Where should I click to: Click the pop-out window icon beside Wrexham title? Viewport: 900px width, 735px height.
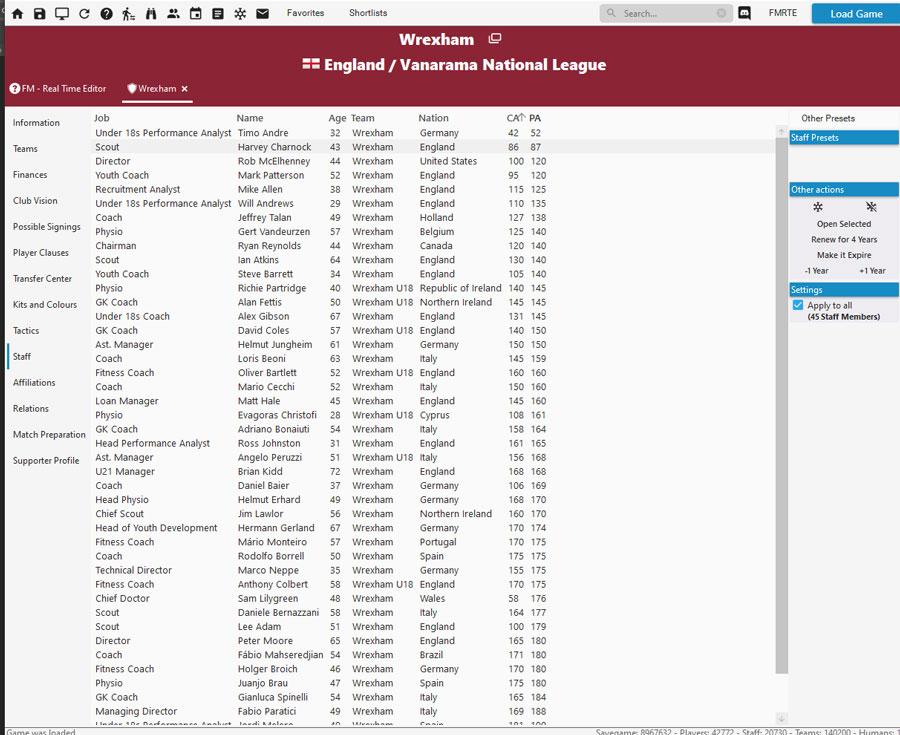click(x=495, y=38)
